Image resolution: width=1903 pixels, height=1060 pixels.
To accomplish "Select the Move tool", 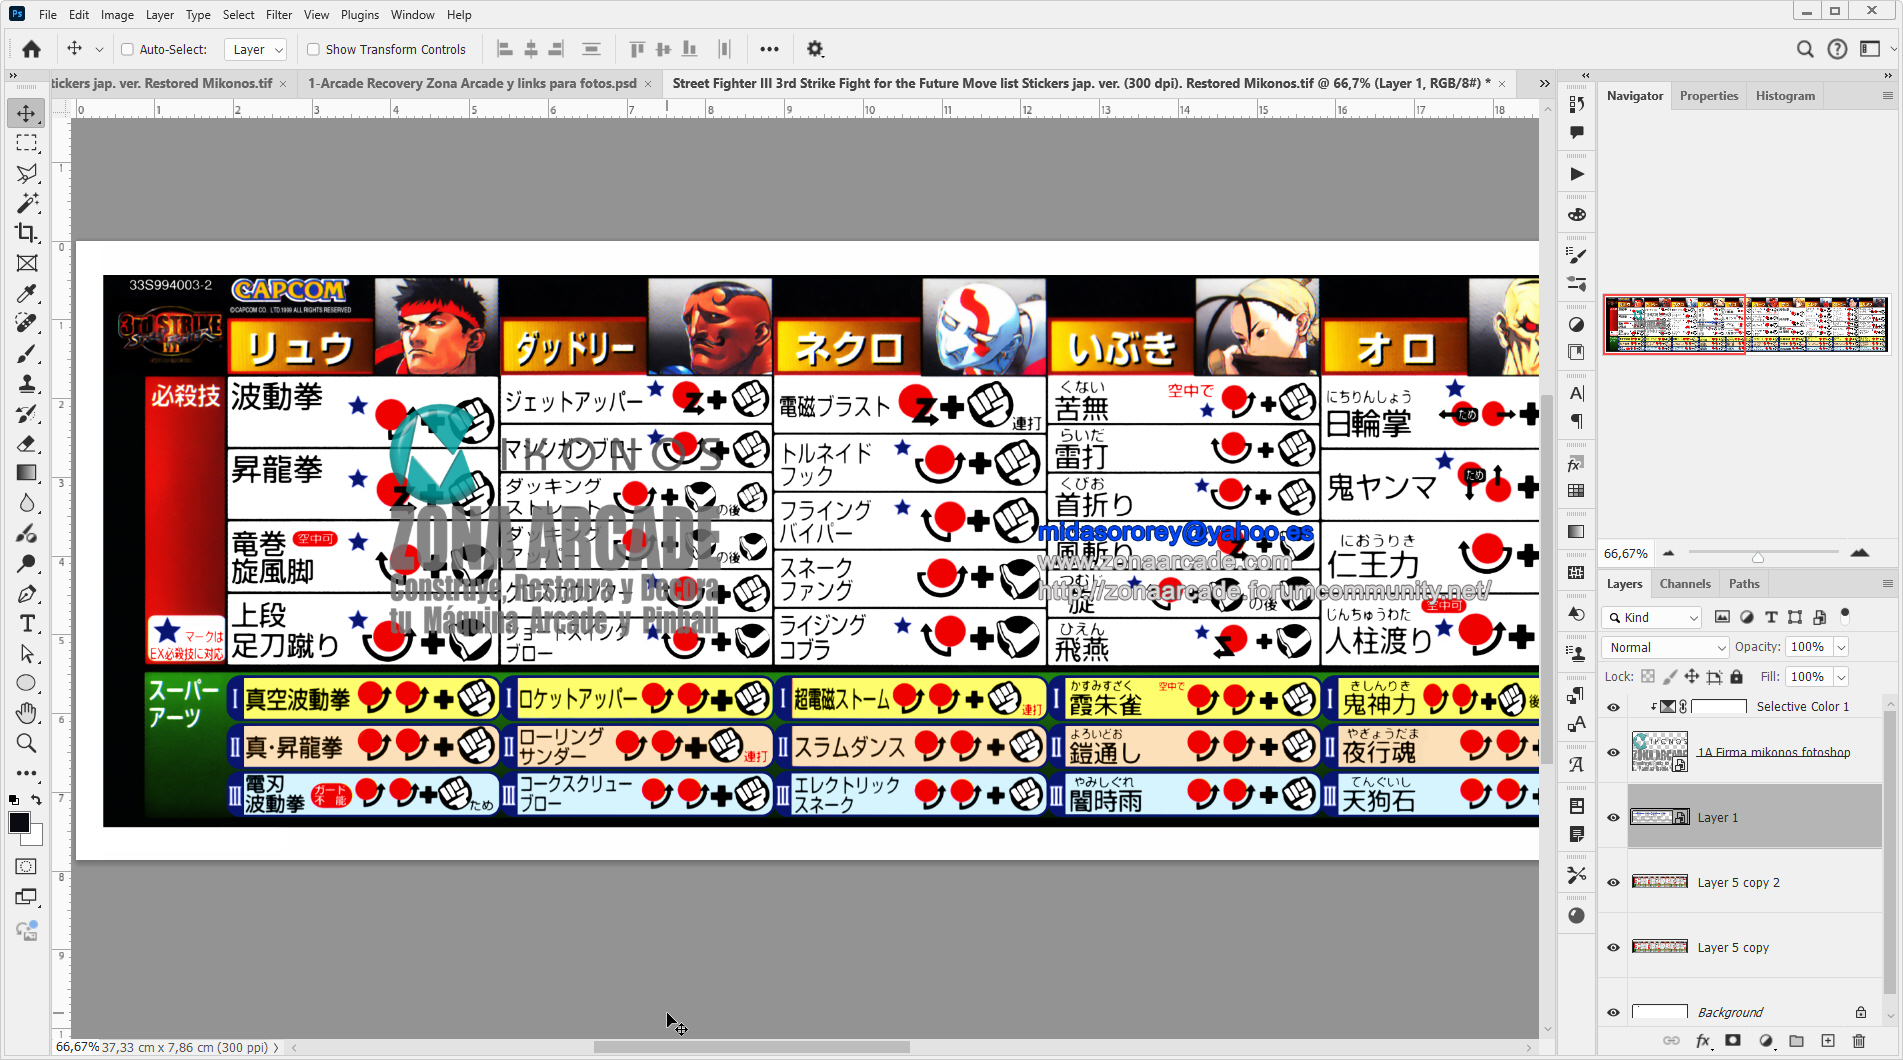I will [27, 113].
